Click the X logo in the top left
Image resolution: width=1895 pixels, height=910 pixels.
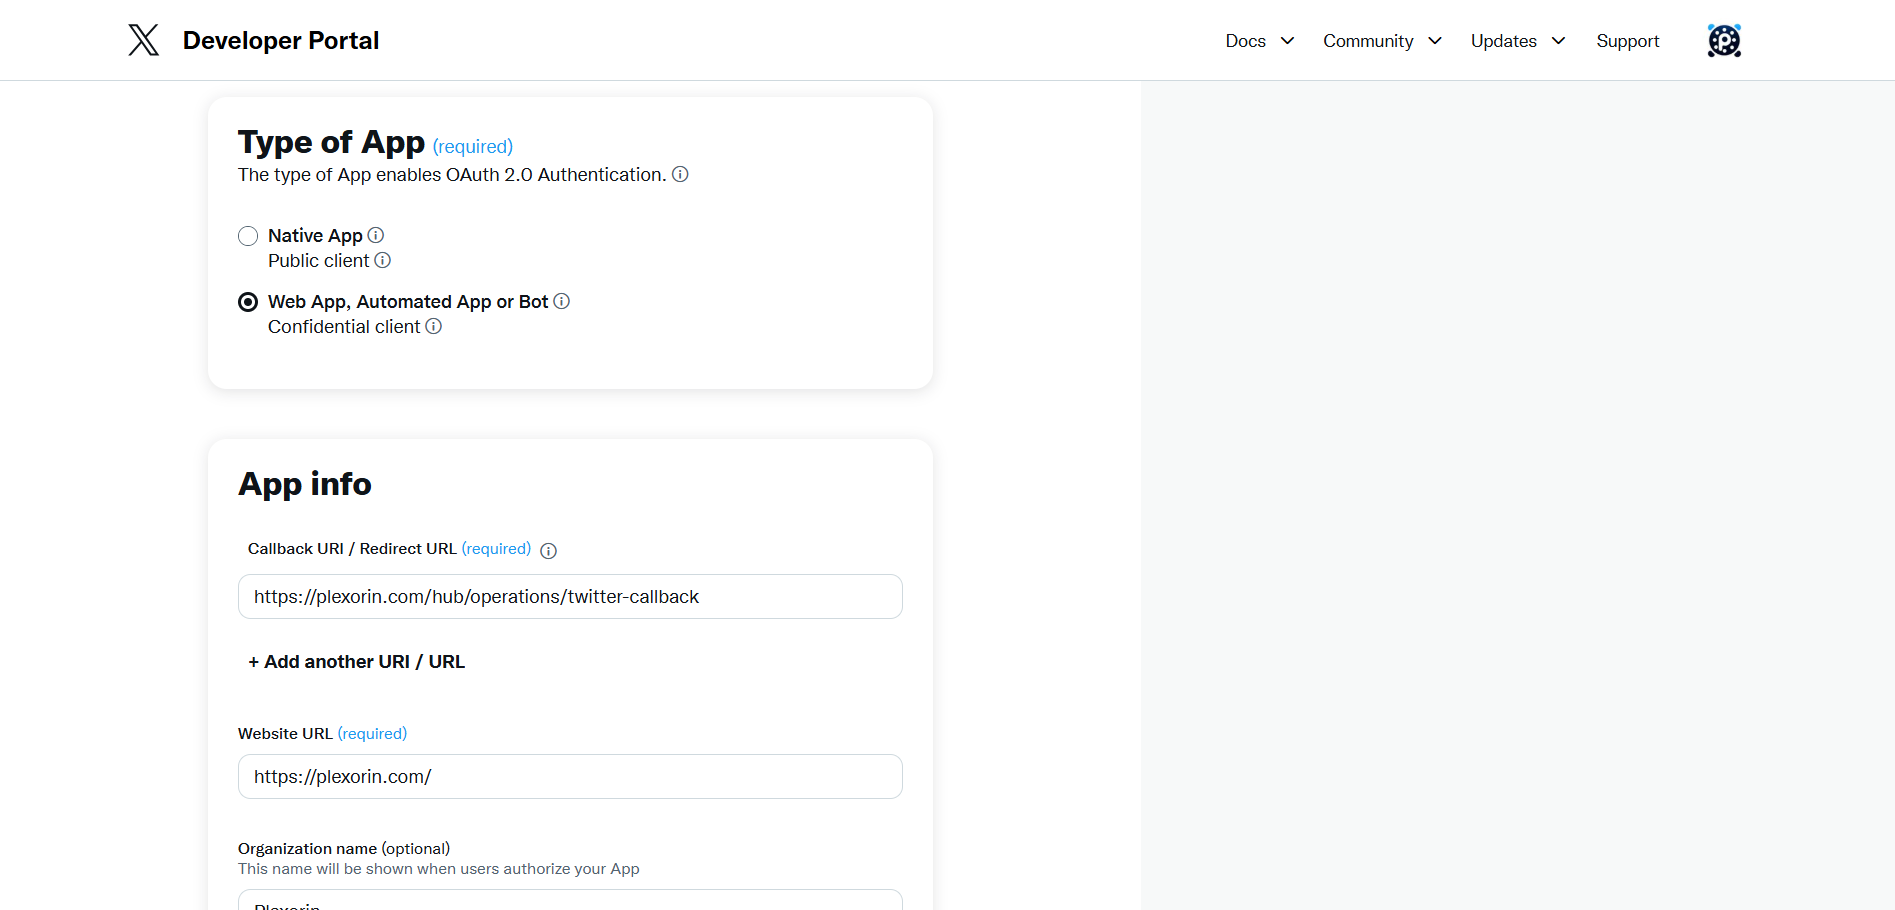point(142,40)
